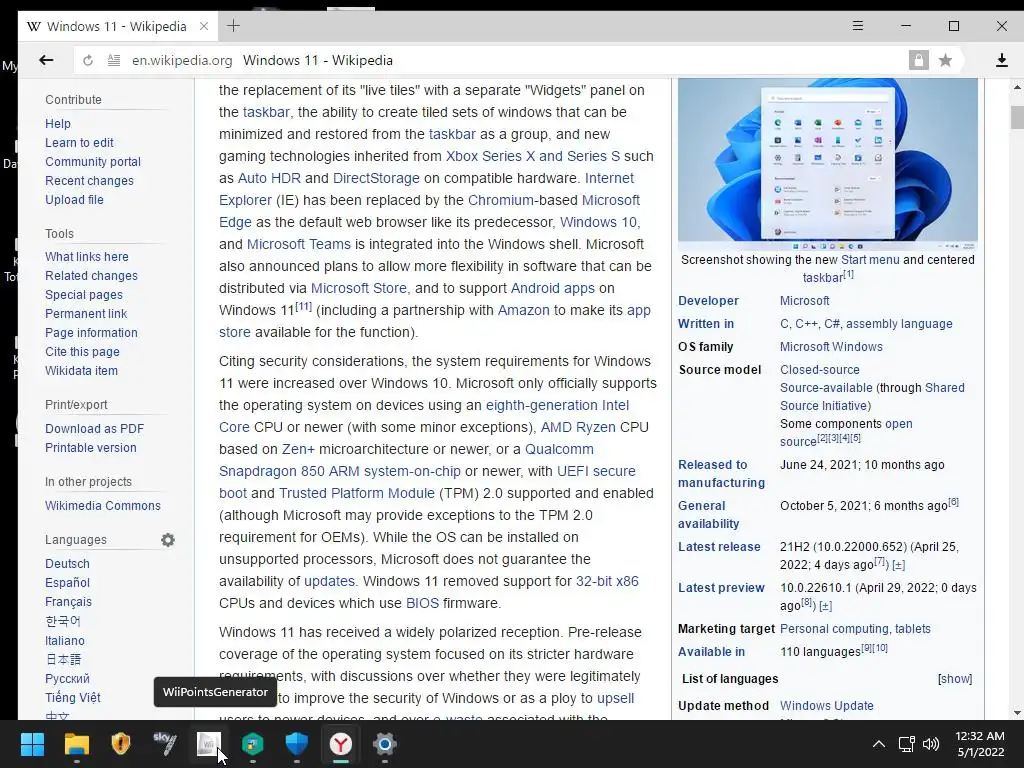Show the List of languages section
The width and height of the screenshot is (1024, 768).
tap(955, 679)
